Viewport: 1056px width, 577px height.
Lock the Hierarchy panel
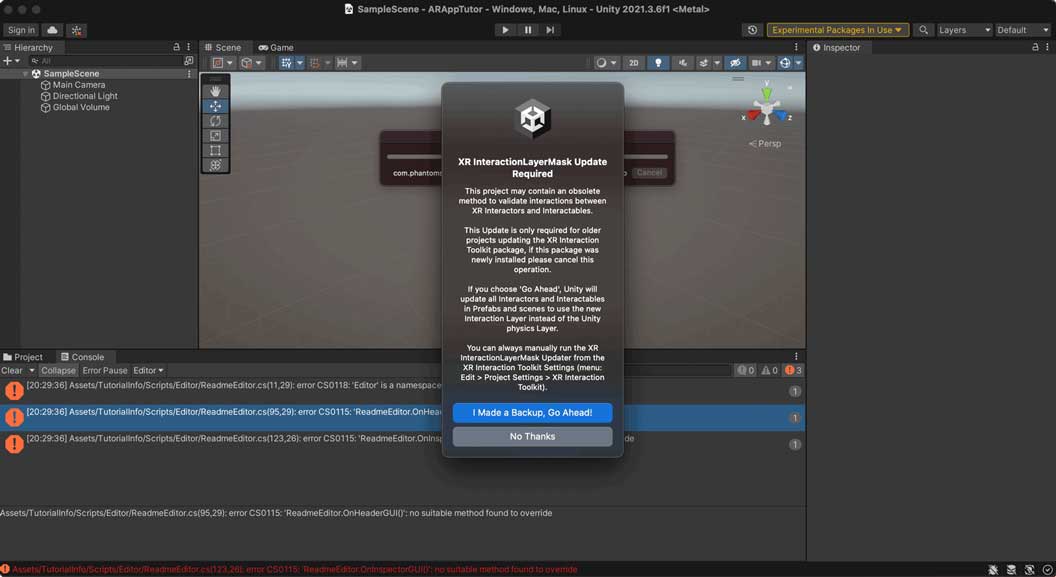click(176, 47)
